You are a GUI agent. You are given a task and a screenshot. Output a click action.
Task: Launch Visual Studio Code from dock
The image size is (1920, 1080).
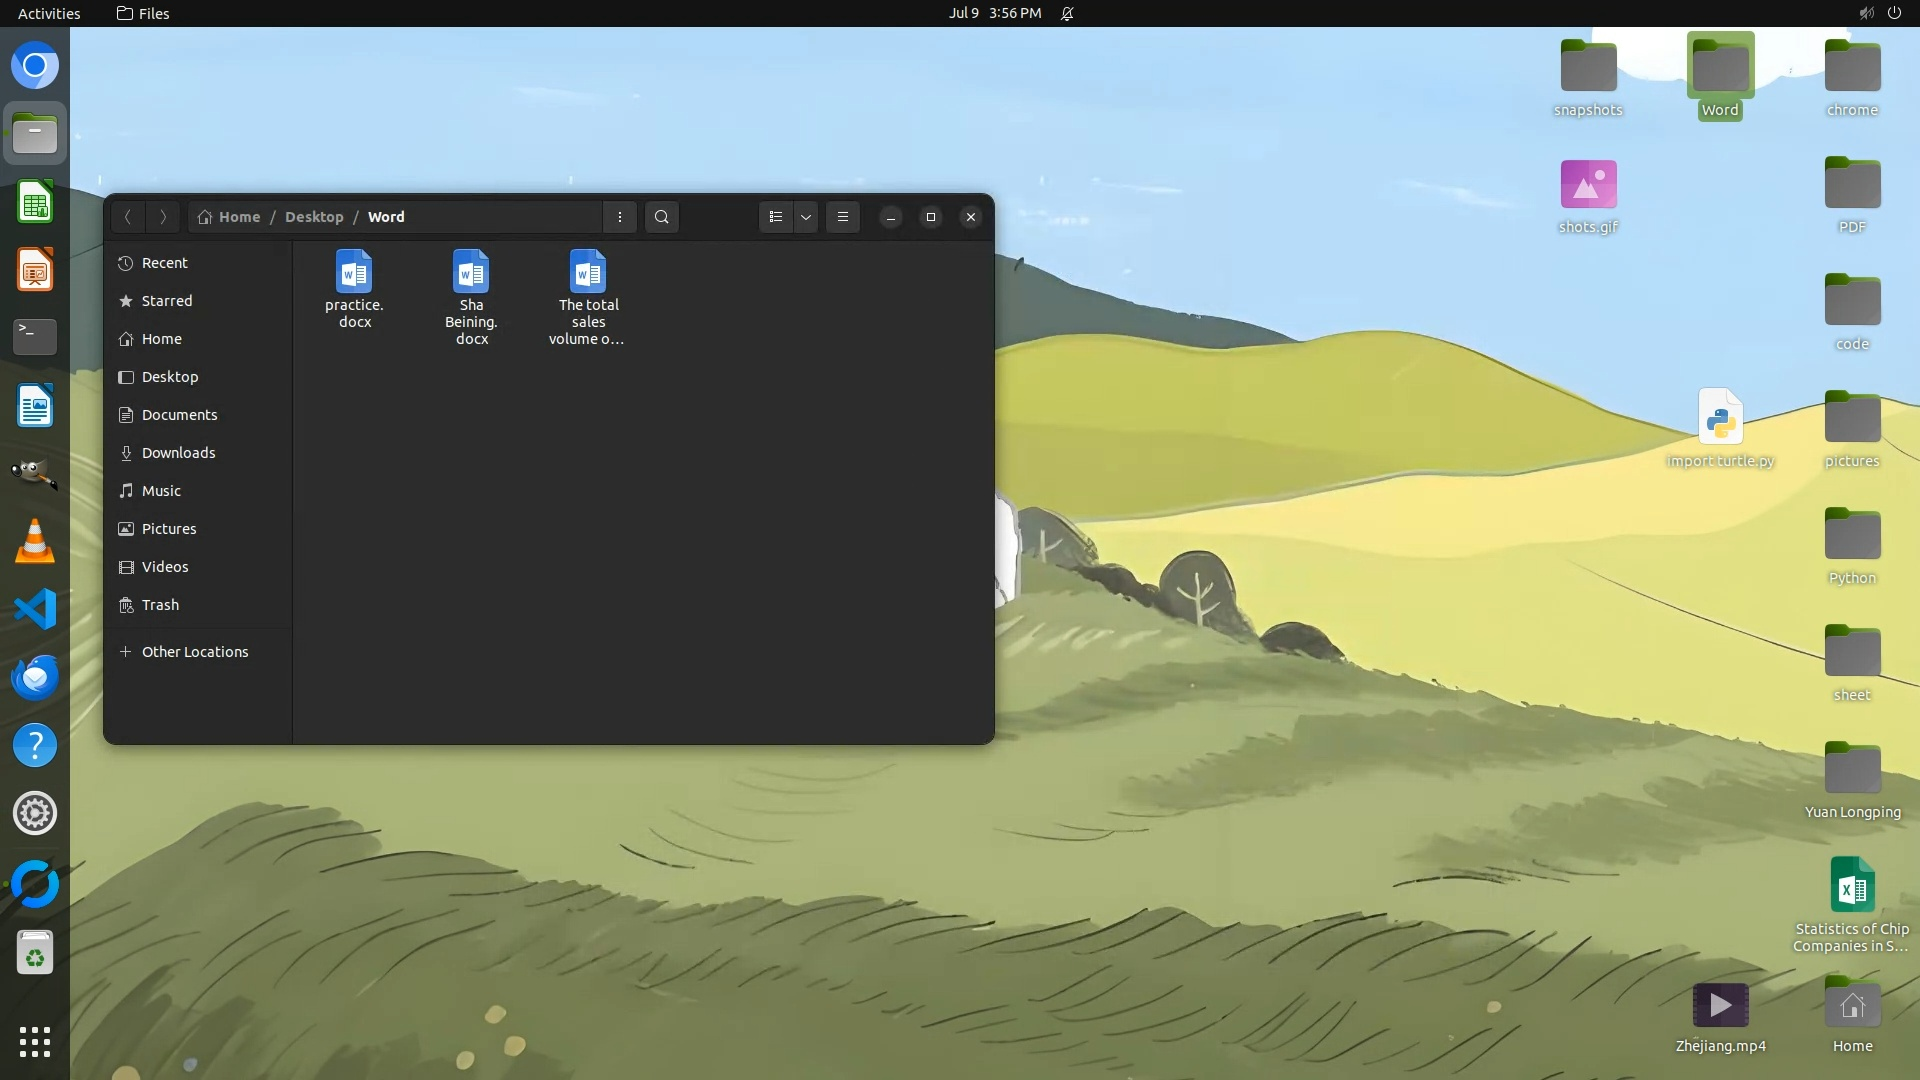35,609
